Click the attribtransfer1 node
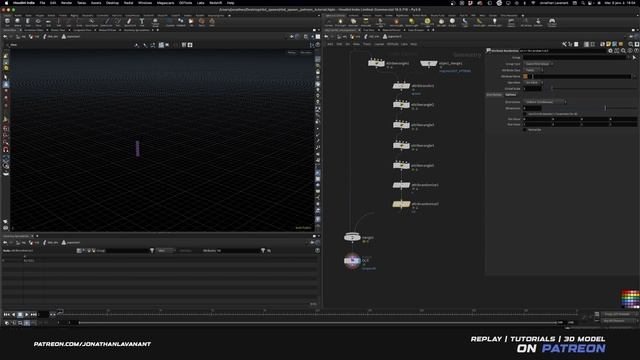 click(x=401, y=86)
